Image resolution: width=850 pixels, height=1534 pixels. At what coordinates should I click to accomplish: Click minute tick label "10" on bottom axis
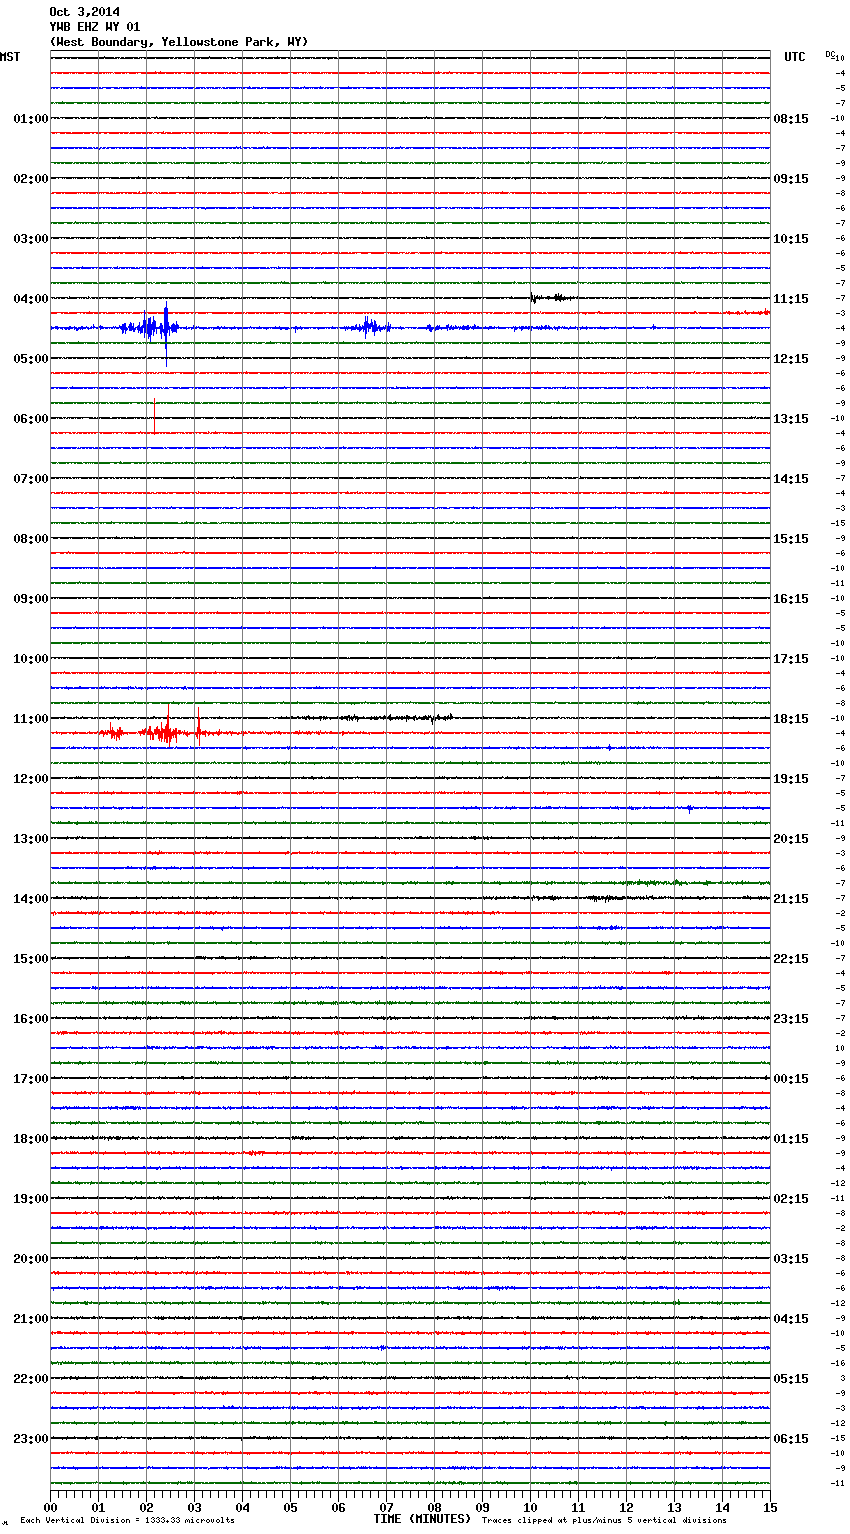tap(530, 1507)
